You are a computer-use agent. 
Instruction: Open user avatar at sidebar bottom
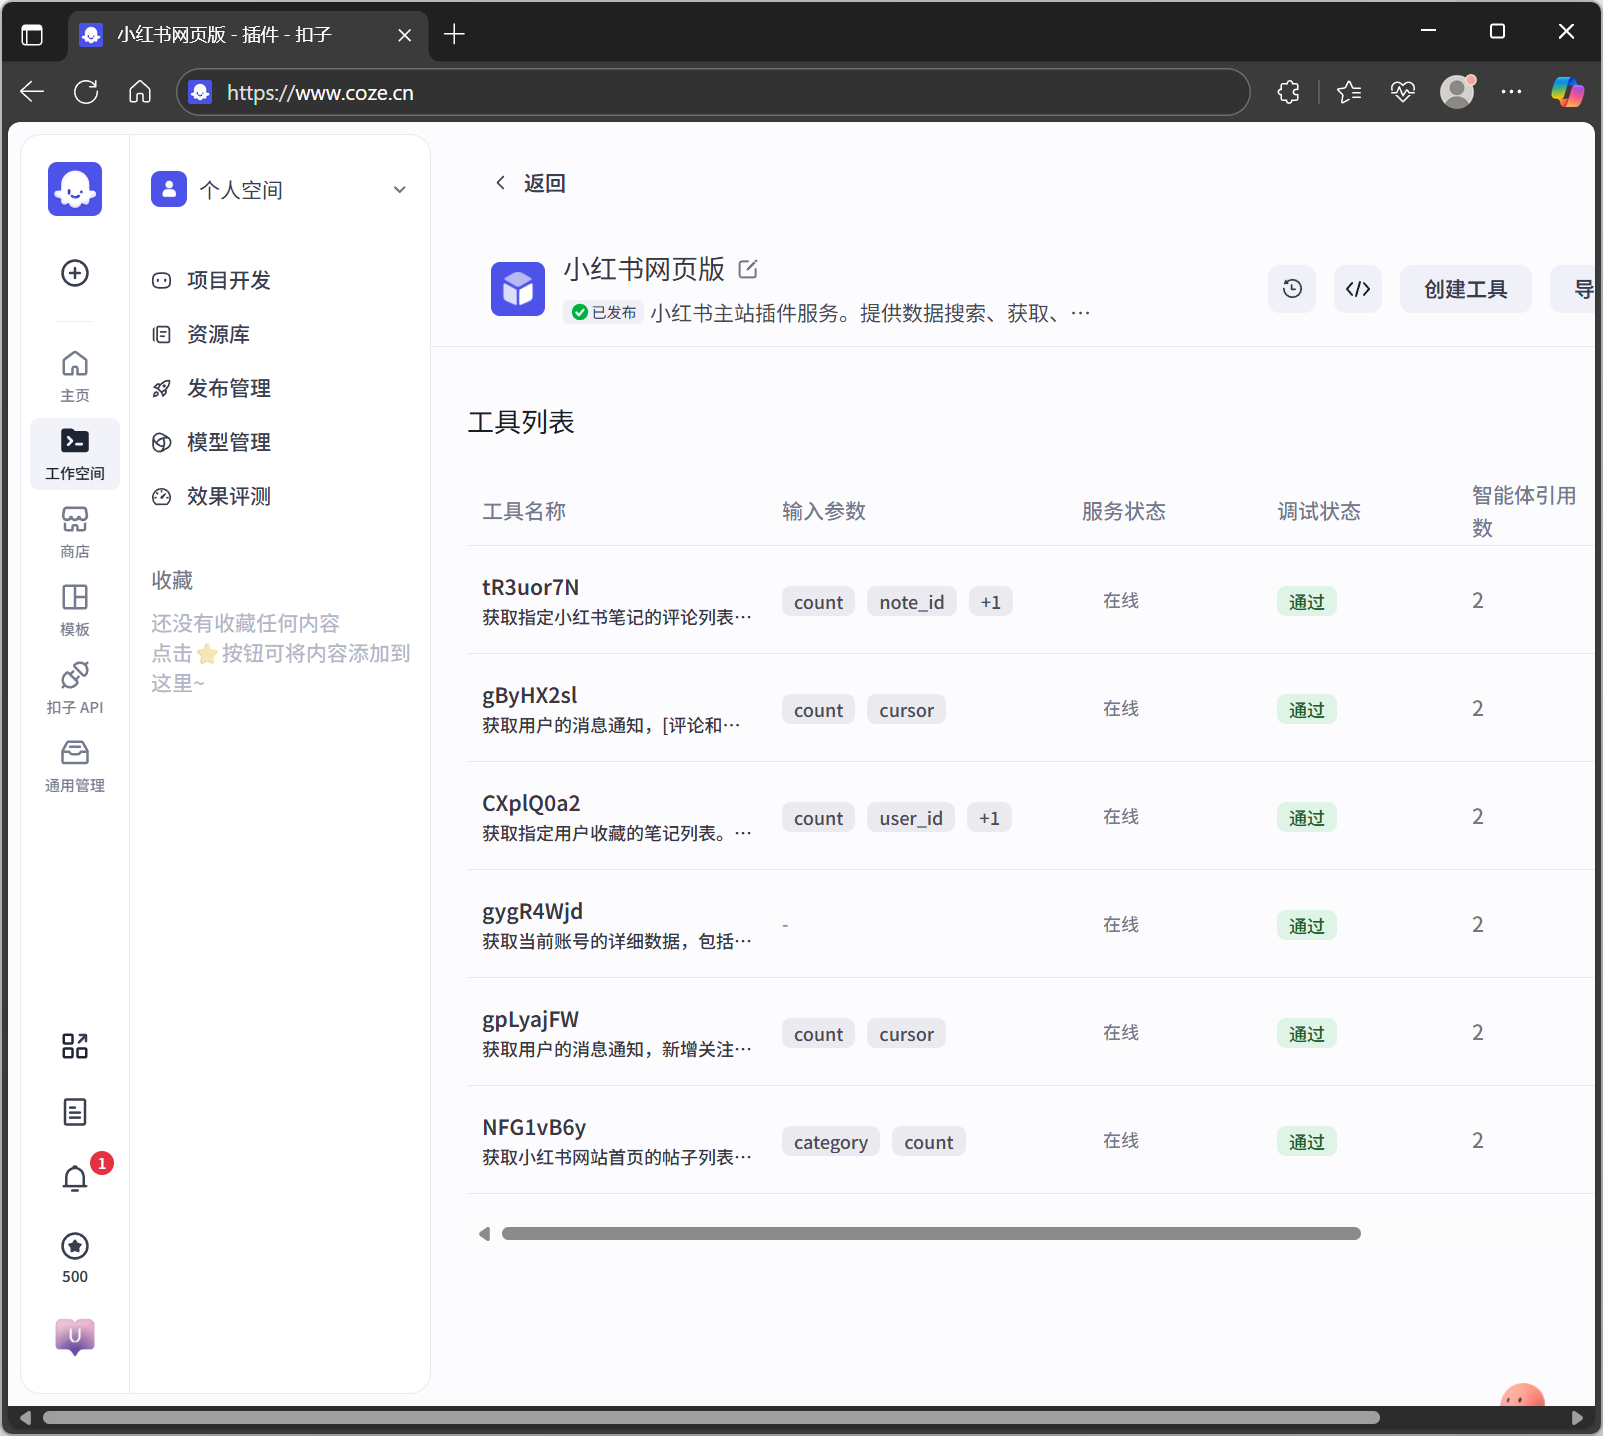[75, 1337]
